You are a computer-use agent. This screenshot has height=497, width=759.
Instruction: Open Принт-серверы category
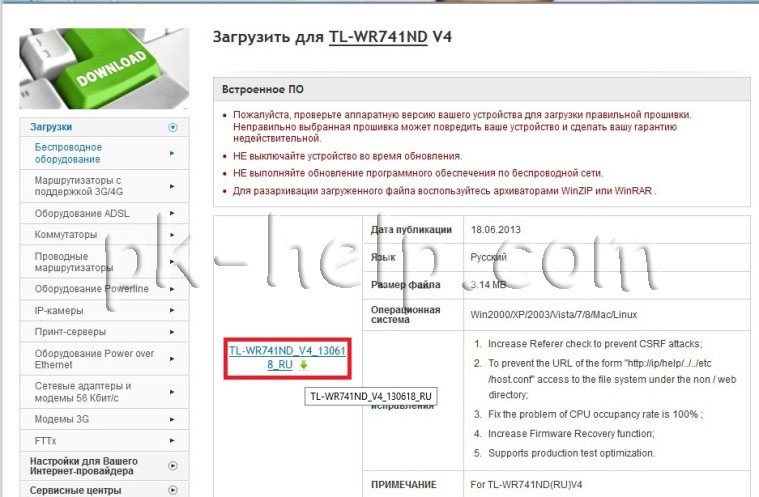pos(70,332)
